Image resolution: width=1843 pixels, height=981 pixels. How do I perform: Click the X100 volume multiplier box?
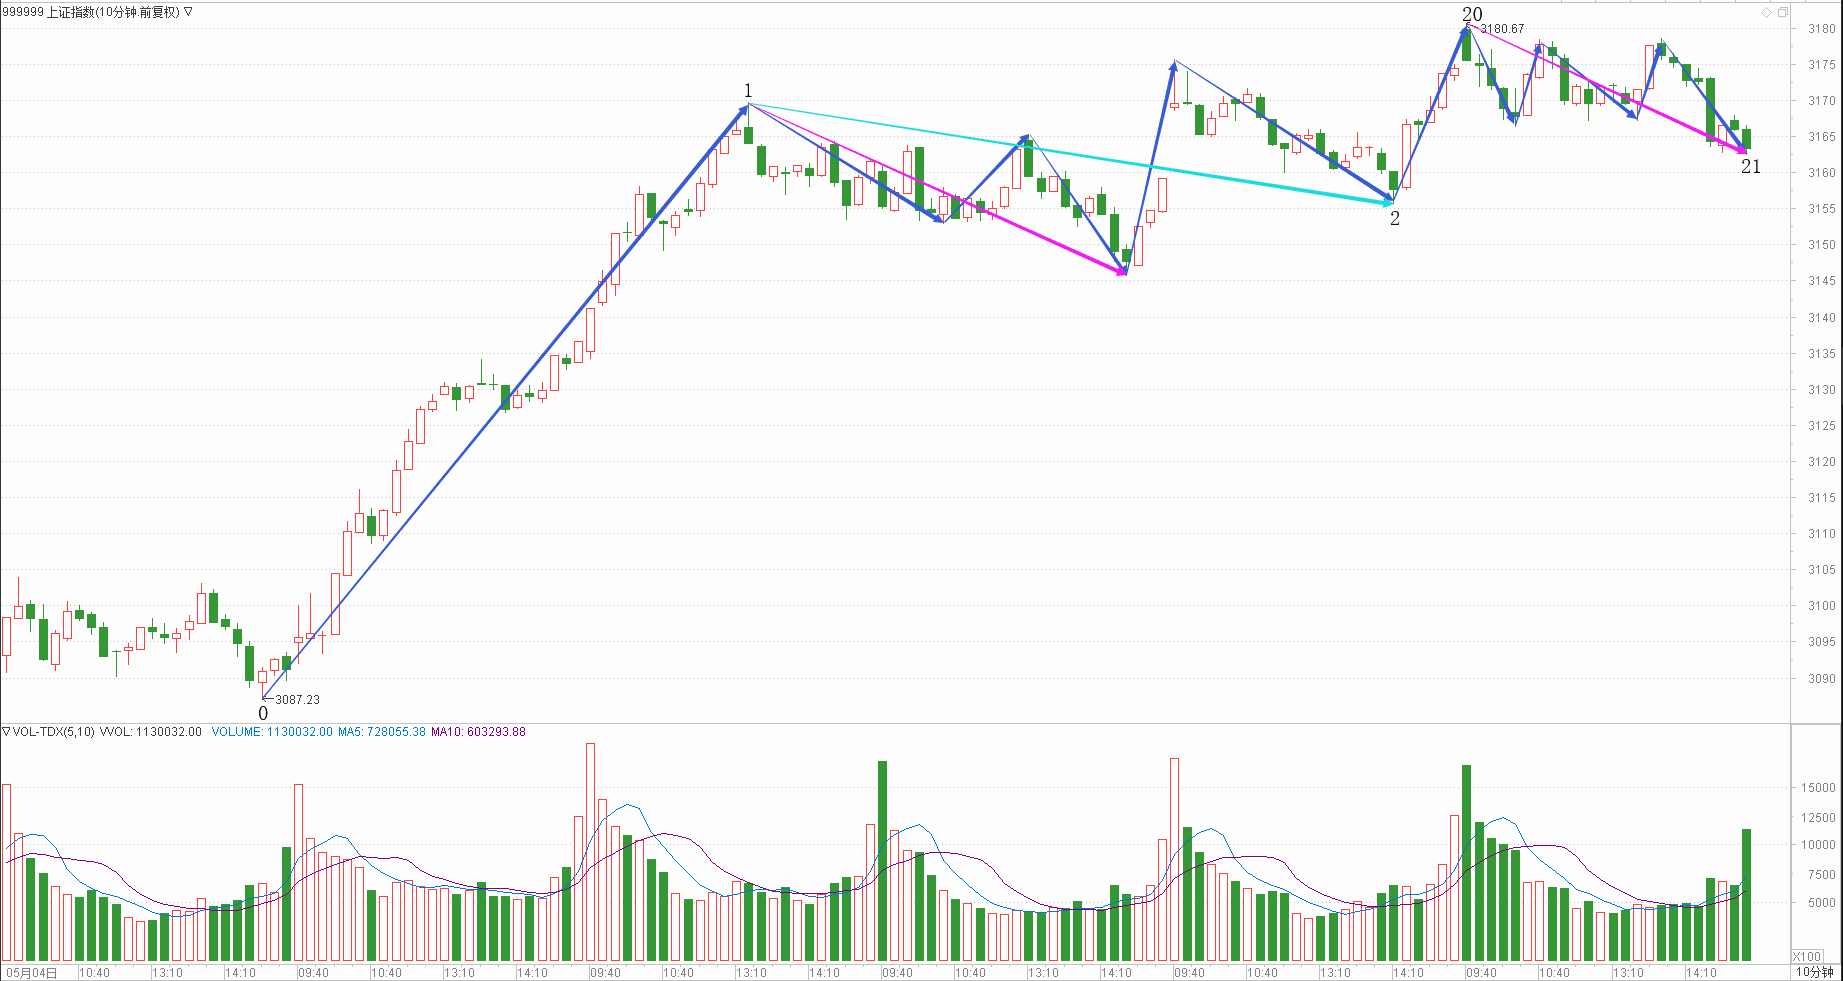pyautogui.click(x=1806, y=957)
